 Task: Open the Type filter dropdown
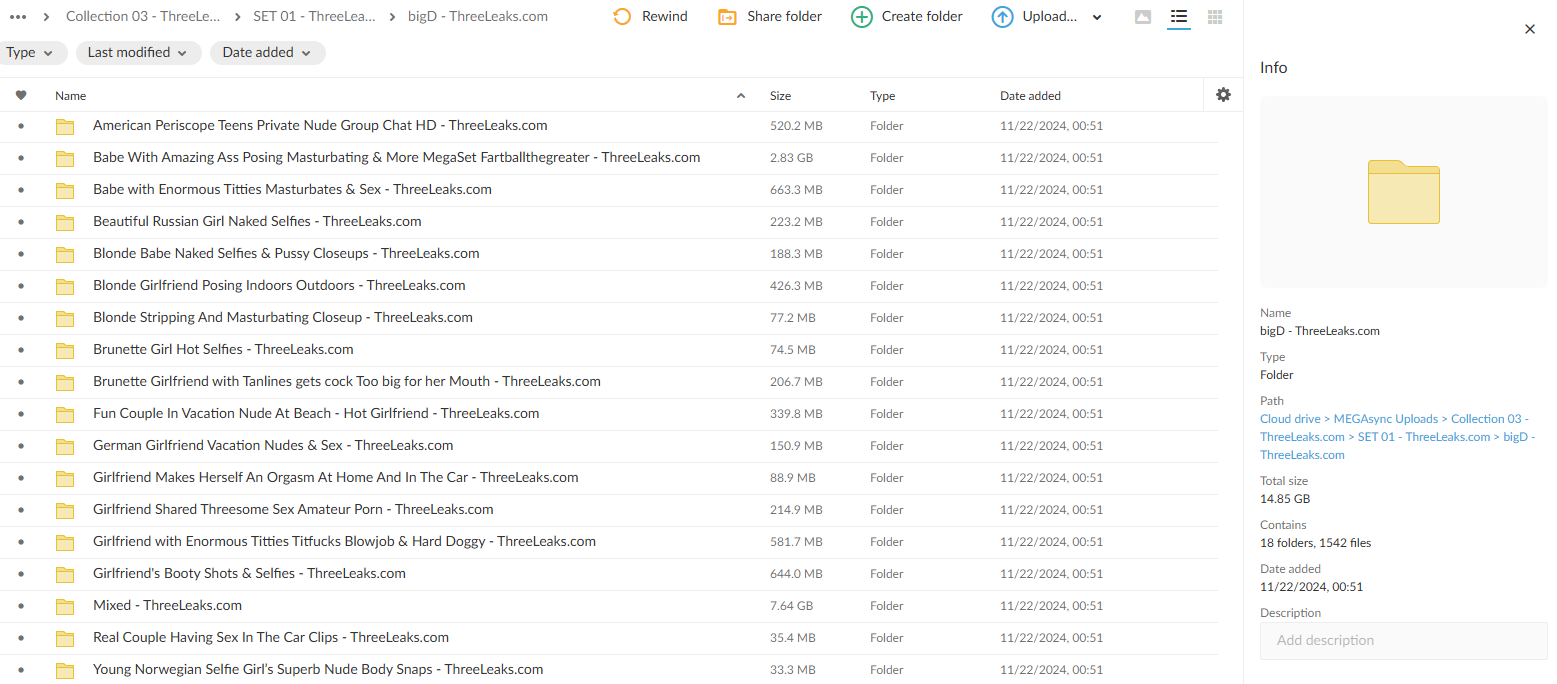coord(32,53)
